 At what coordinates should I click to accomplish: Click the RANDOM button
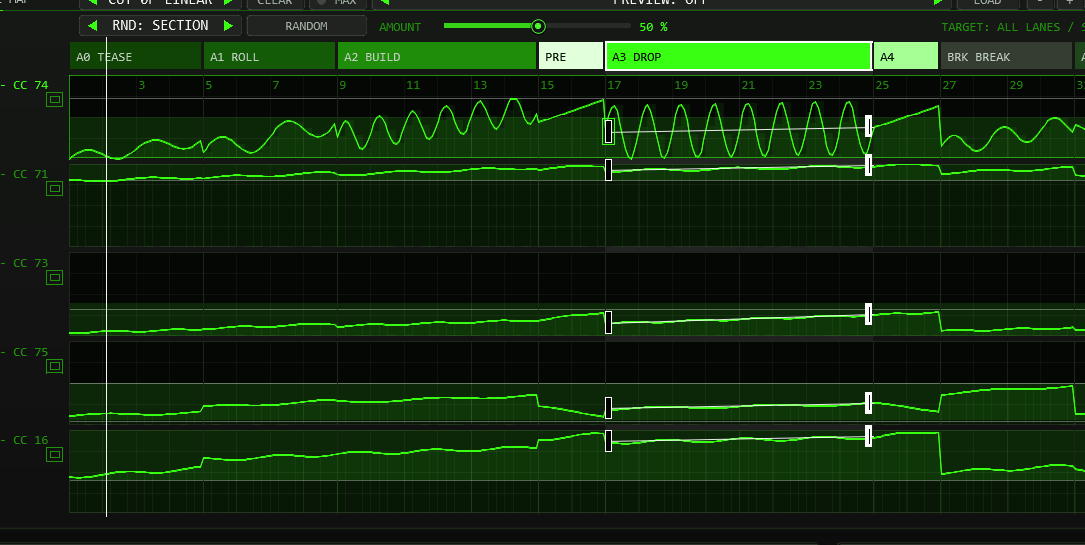click(307, 26)
